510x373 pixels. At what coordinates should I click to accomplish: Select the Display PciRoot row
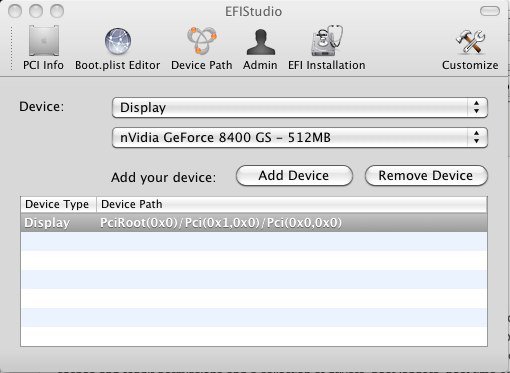click(254, 222)
